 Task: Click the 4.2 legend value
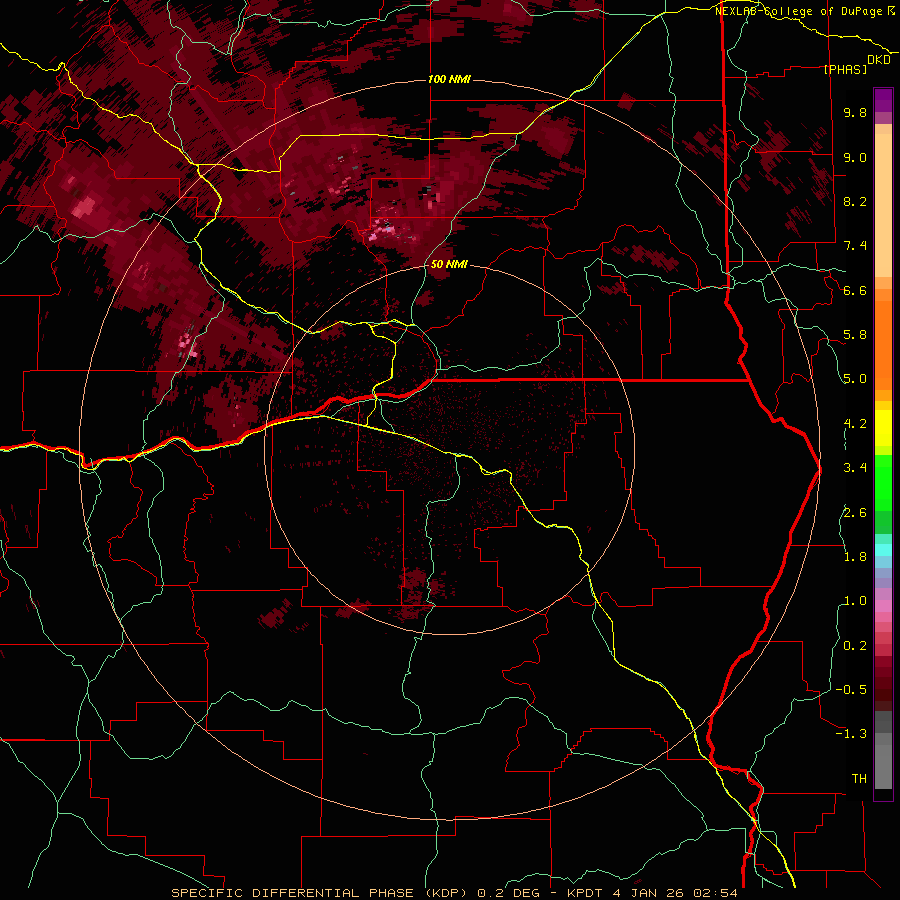855,424
